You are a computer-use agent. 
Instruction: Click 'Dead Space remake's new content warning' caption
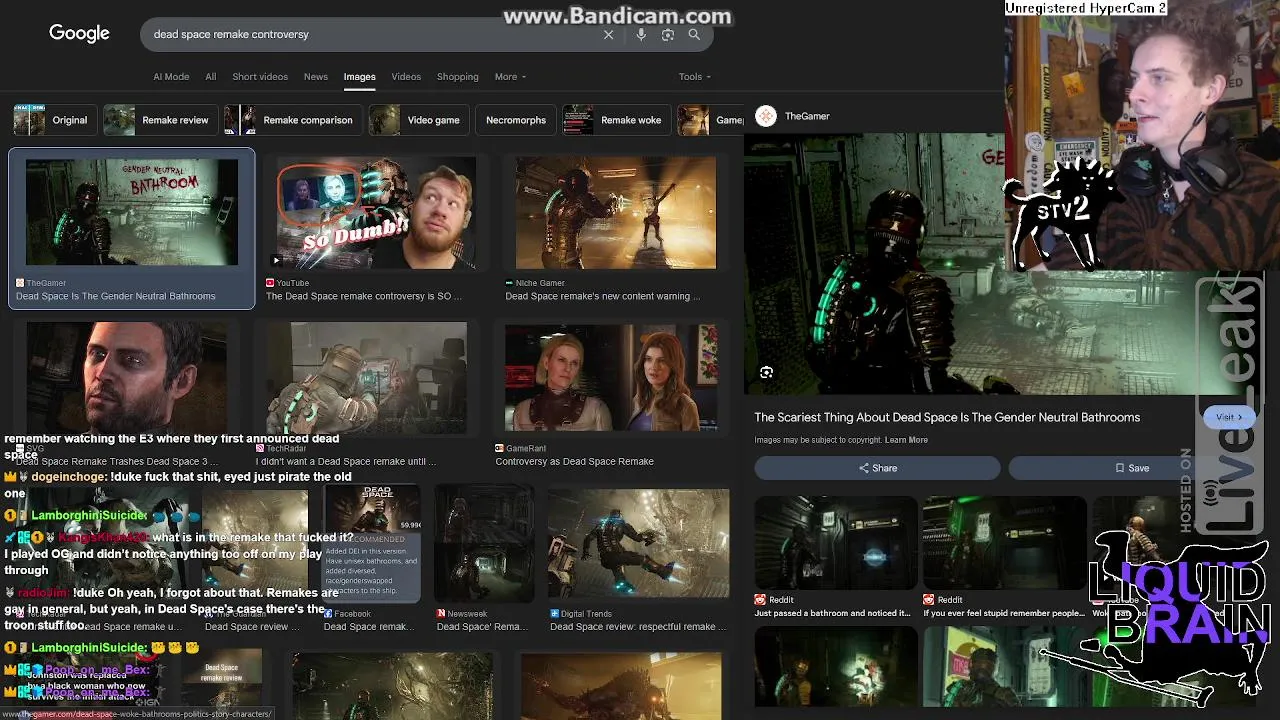click(x=603, y=296)
